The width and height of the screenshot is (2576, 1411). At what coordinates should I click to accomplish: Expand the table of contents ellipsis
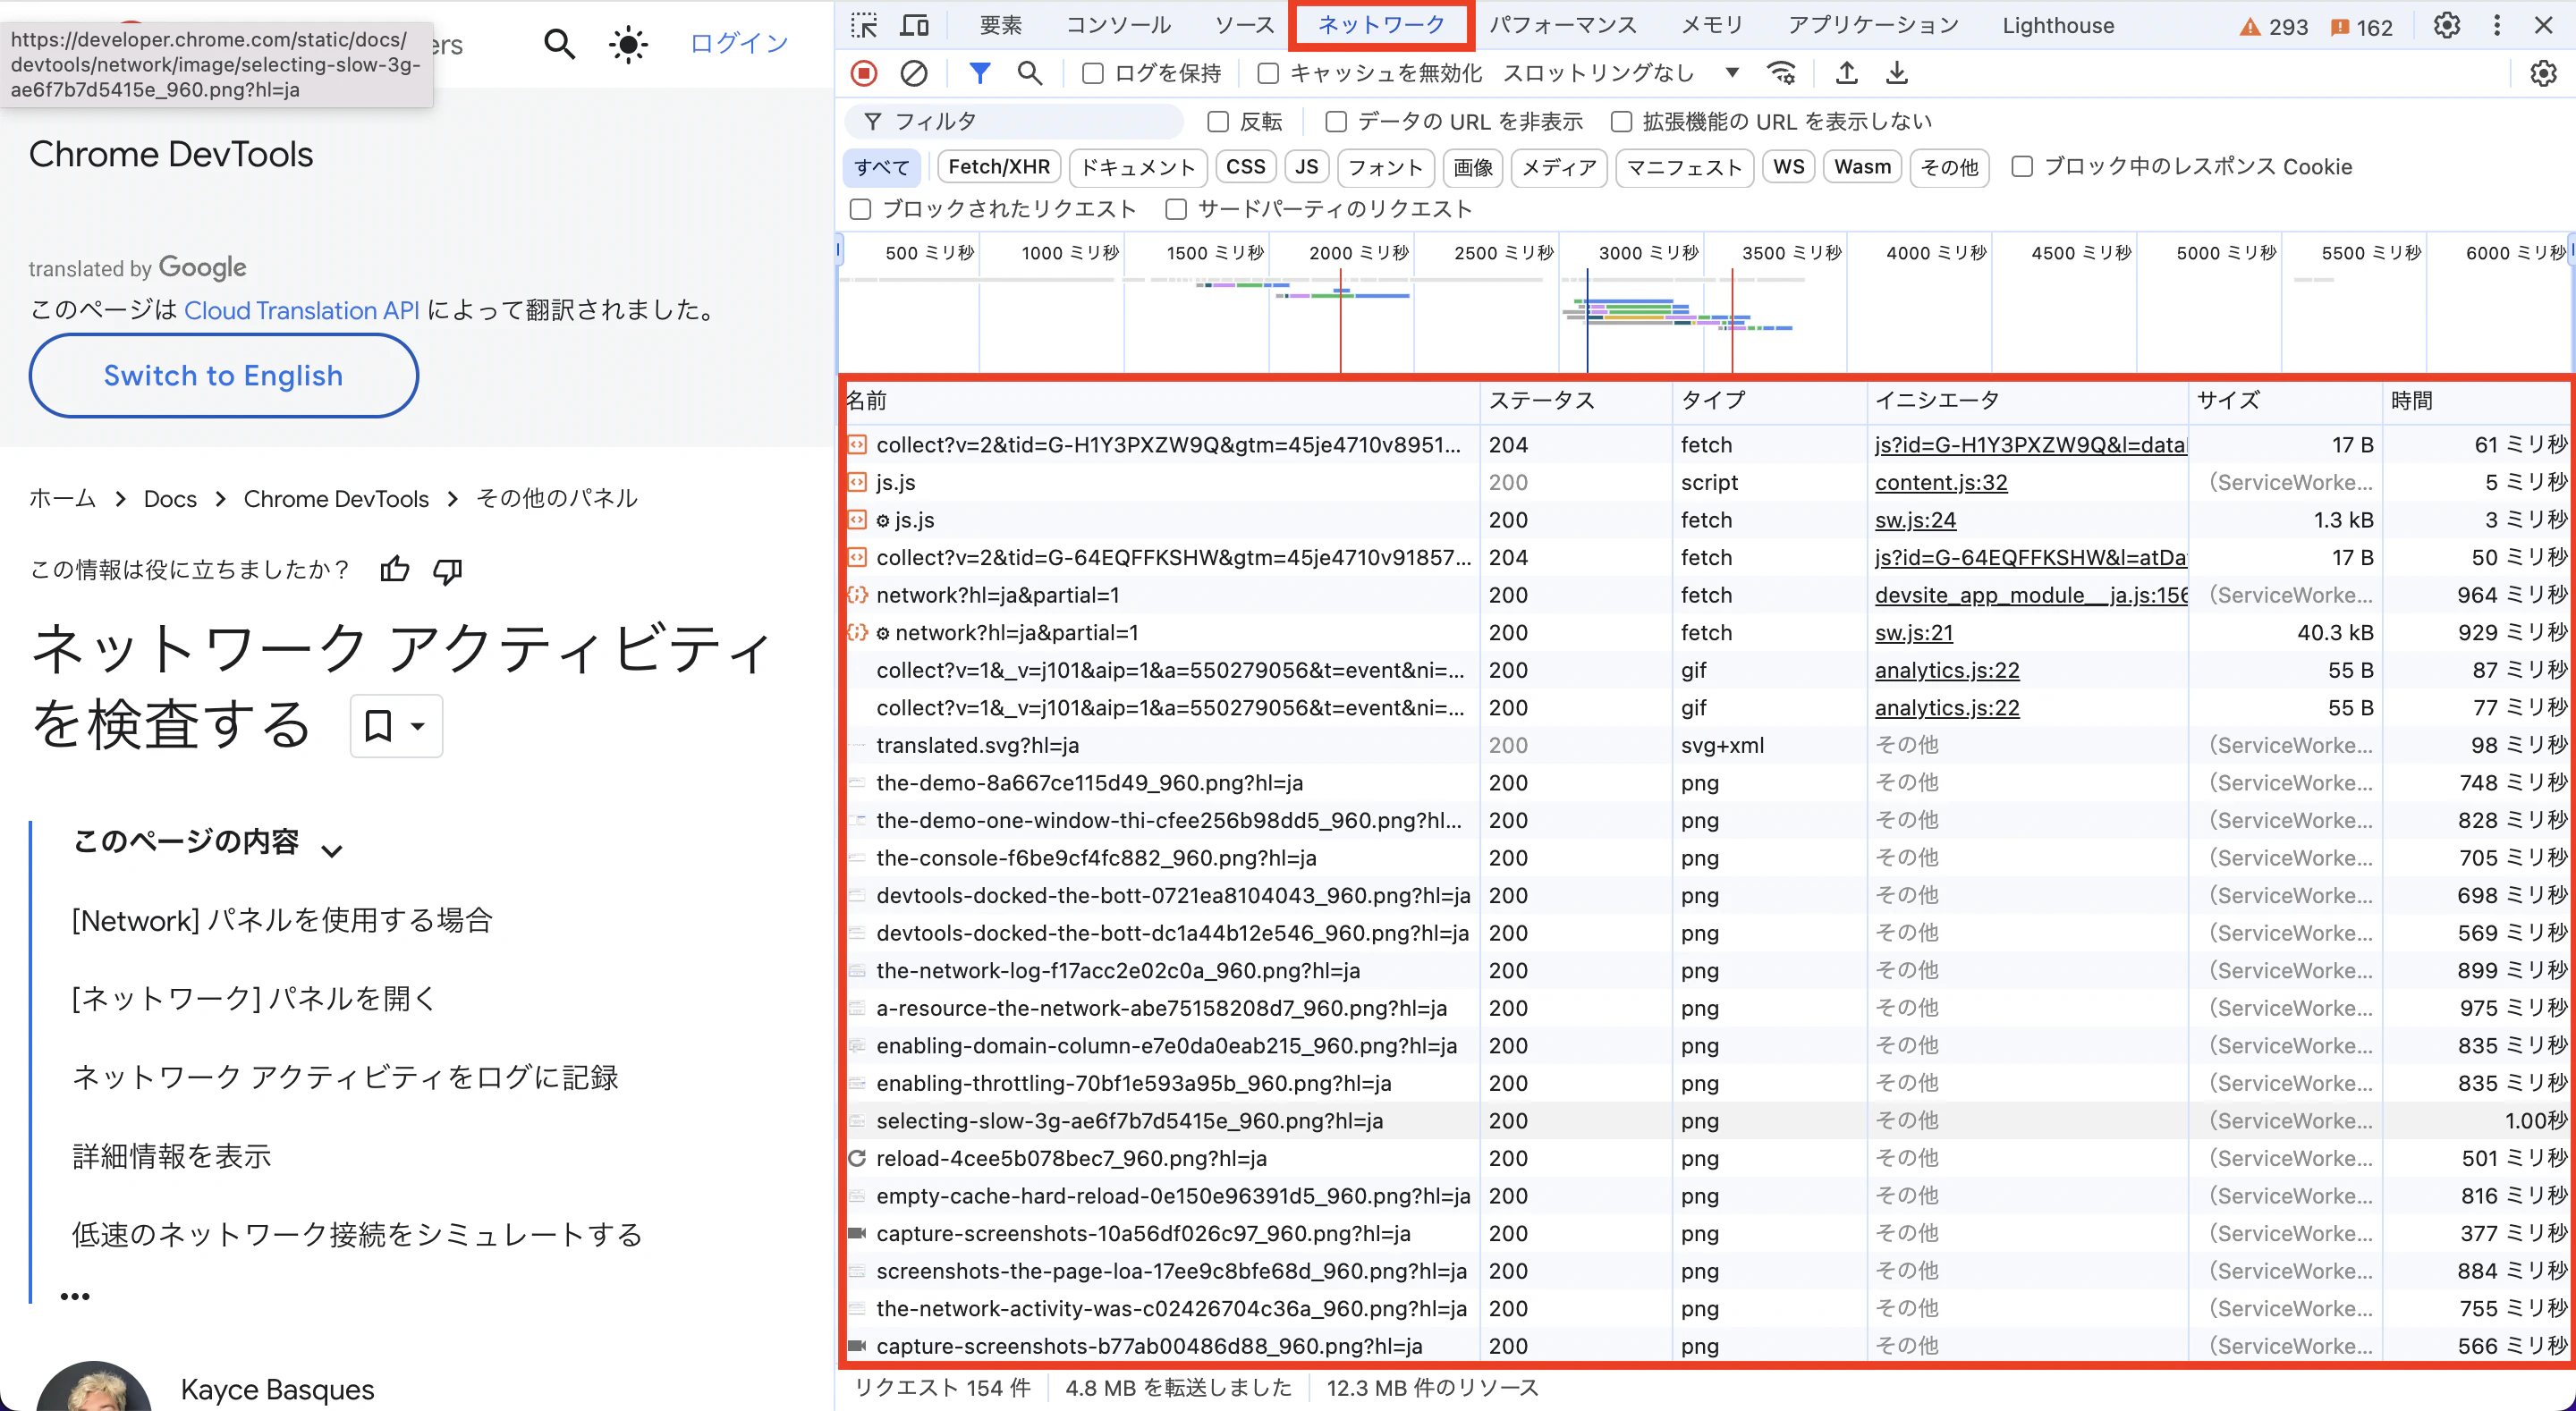[x=75, y=1296]
